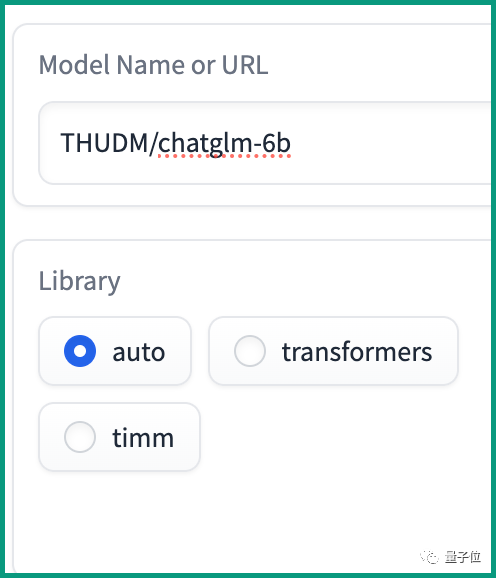Click the 量子位 watermark text
The width and height of the screenshot is (496, 578).
click(463, 557)
